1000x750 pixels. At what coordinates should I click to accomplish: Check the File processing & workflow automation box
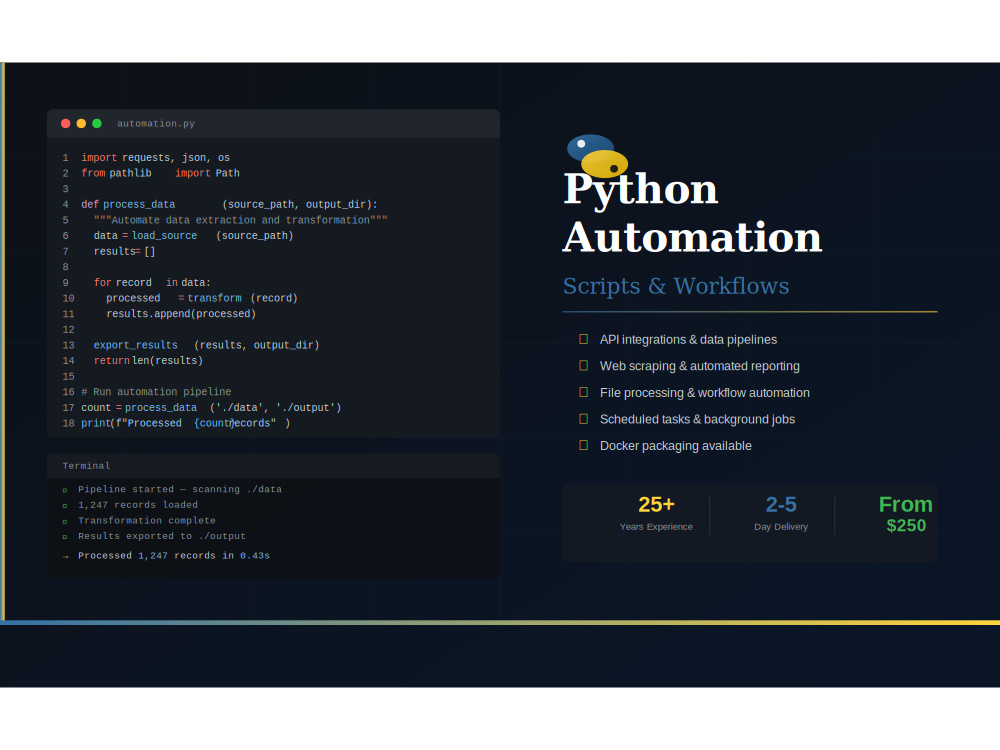(584, 392)
